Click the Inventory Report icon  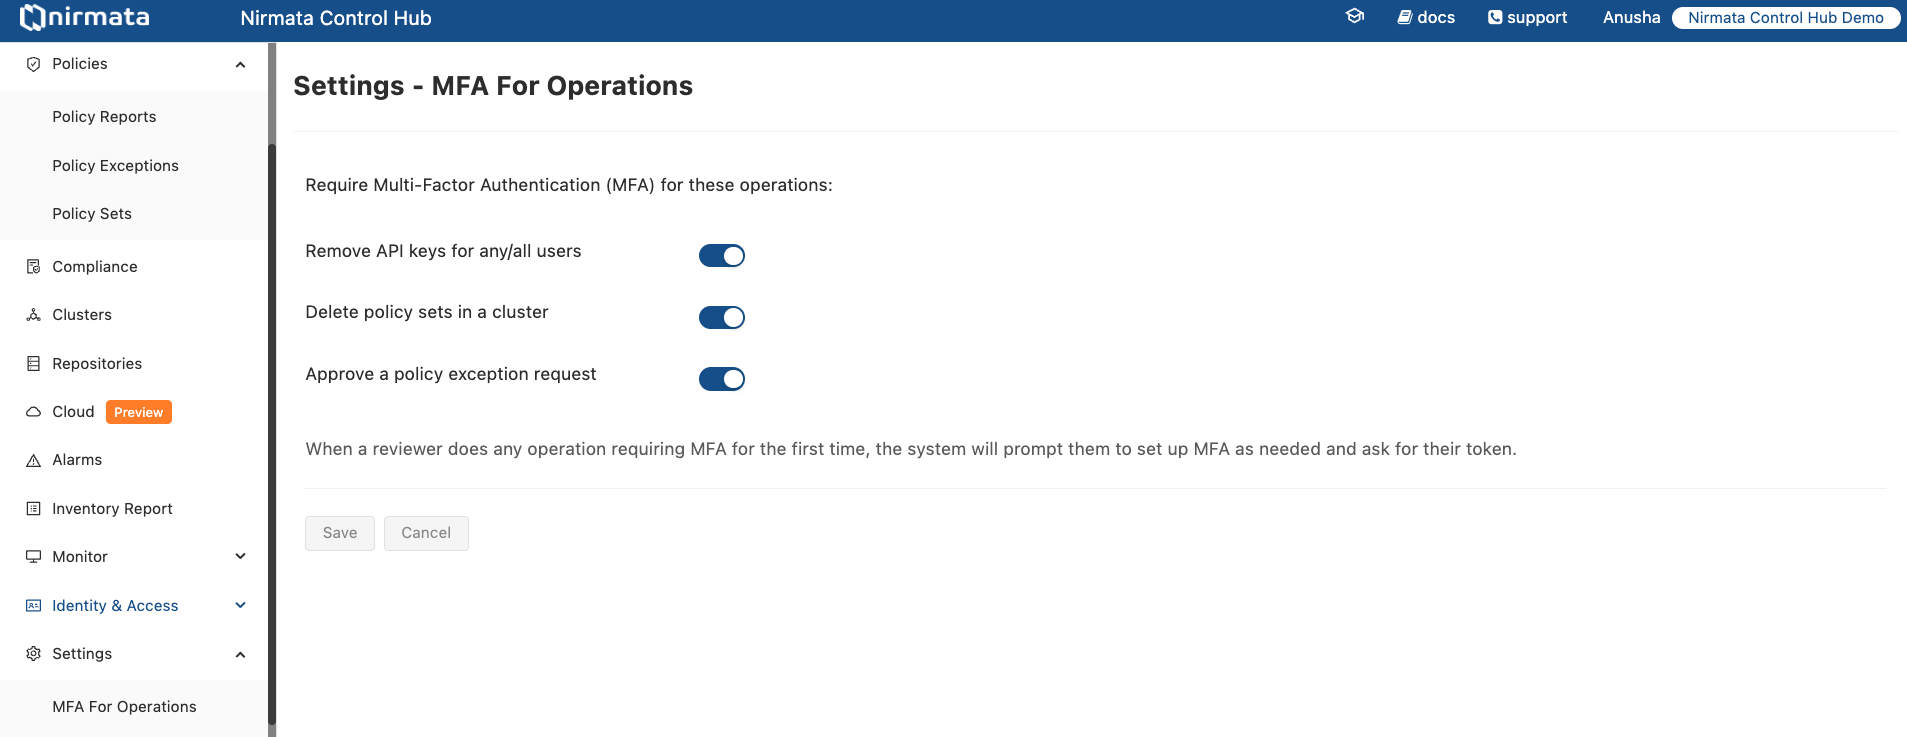tap(33, 508)
